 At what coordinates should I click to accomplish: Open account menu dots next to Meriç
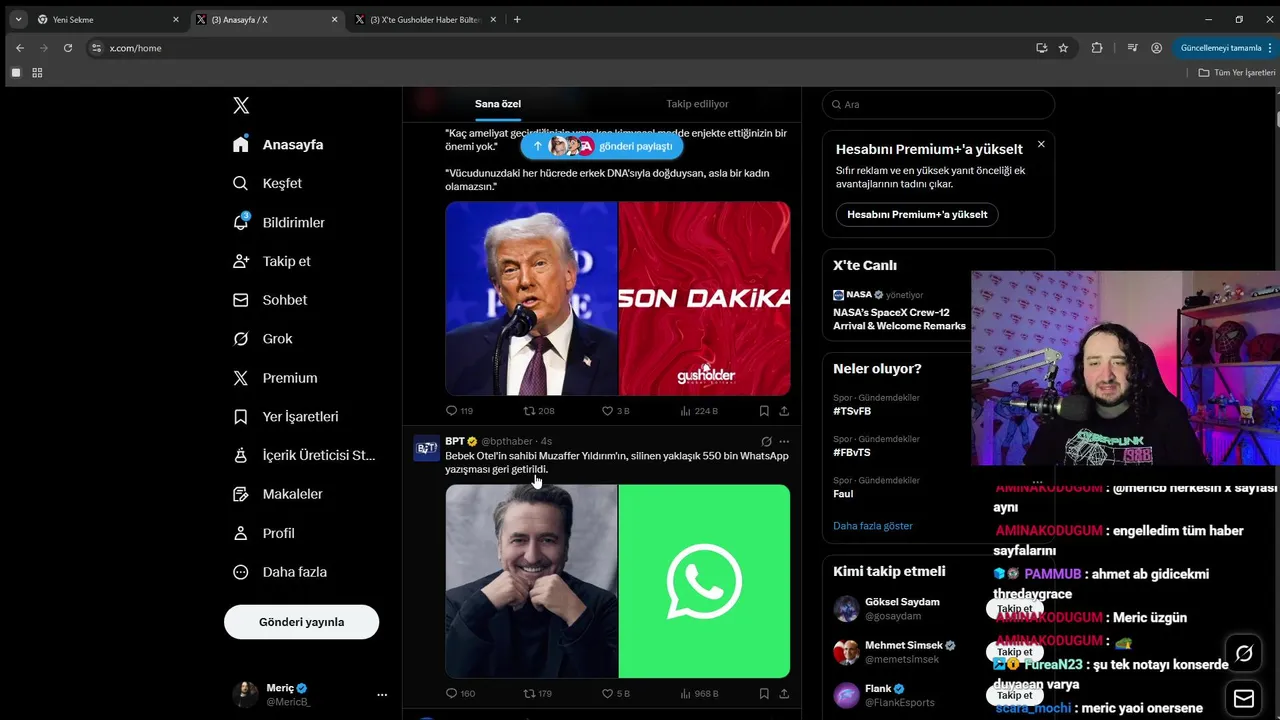pyautogui.click(x=382, y=694)
